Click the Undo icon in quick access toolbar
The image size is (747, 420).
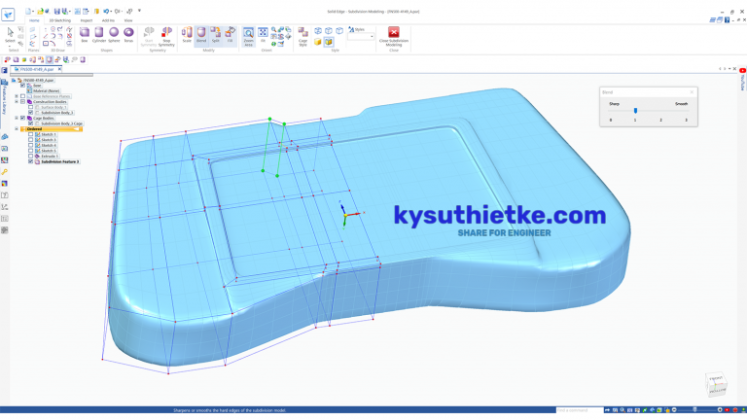click(106, 11)
